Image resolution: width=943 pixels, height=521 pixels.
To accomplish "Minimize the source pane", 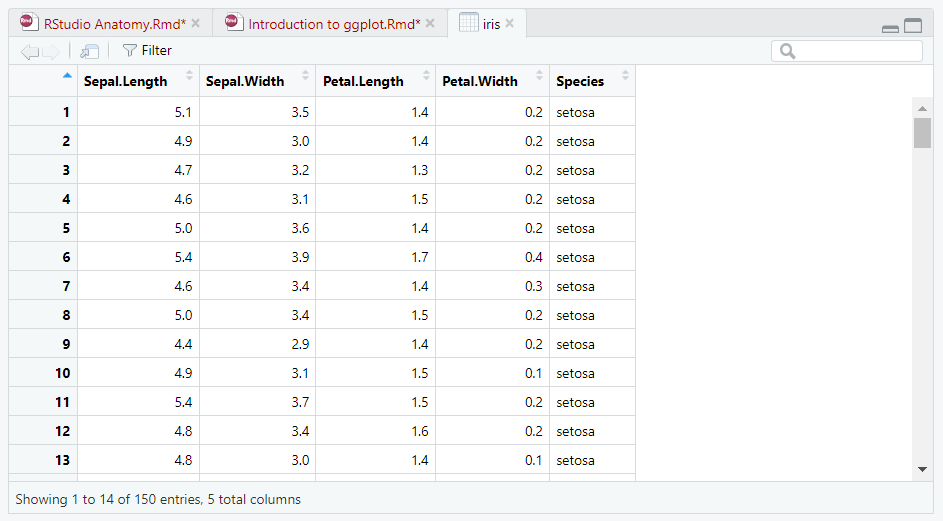I will 890,28.
